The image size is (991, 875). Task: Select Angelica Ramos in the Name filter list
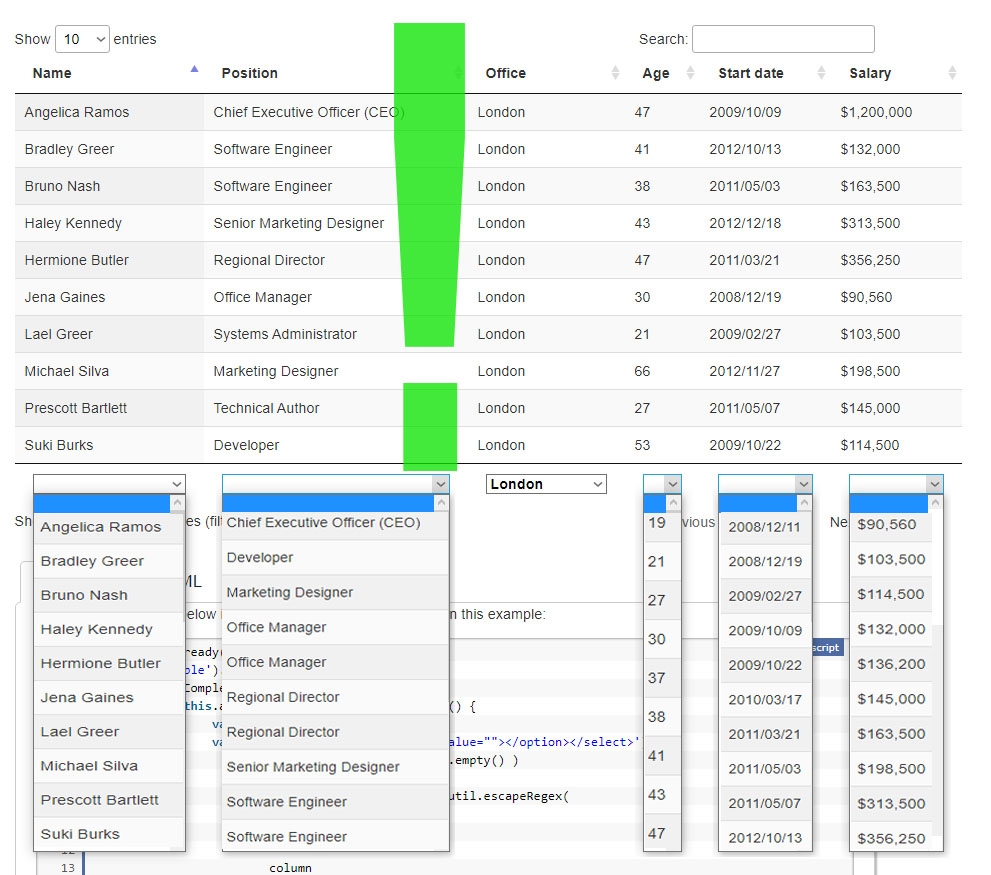[100, 527]
